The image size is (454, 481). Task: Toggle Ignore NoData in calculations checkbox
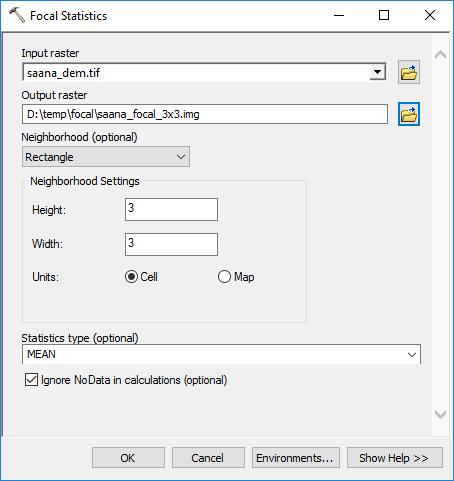click(x=31, y=380)
